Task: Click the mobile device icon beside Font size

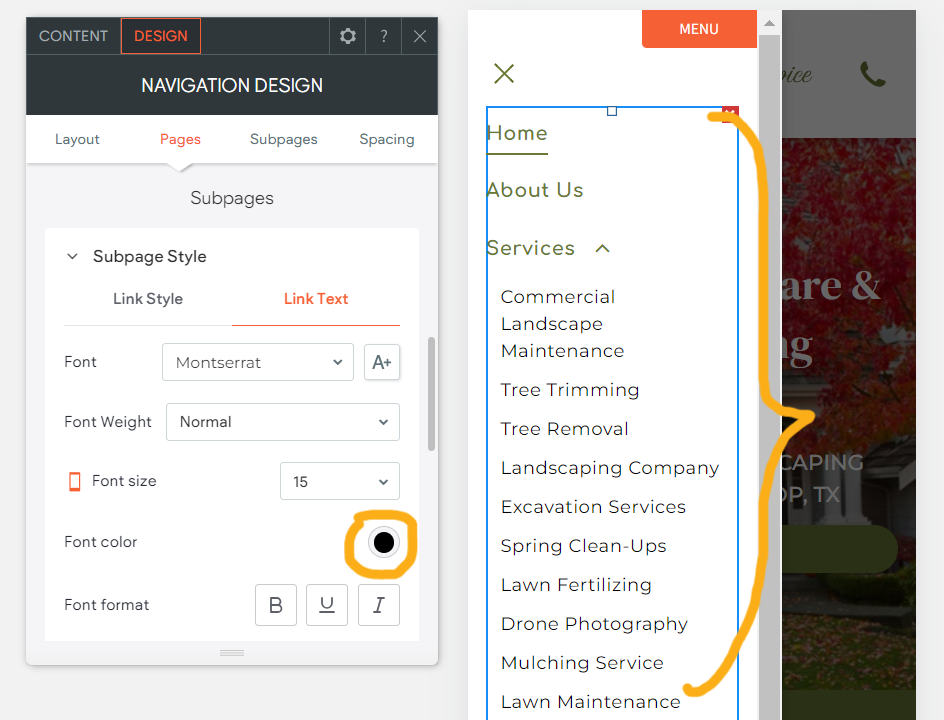Action: [75, 482]
